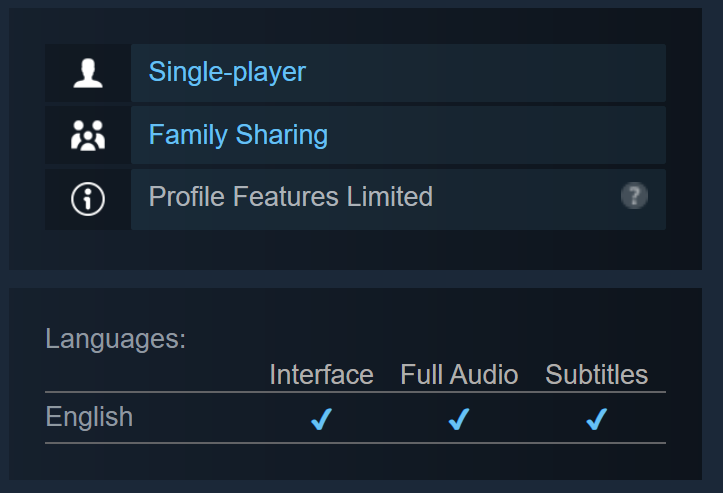This screenshot has width=723, height=493.
Task: Click the Single-player person icon
Action: click(x=88, y=73)
